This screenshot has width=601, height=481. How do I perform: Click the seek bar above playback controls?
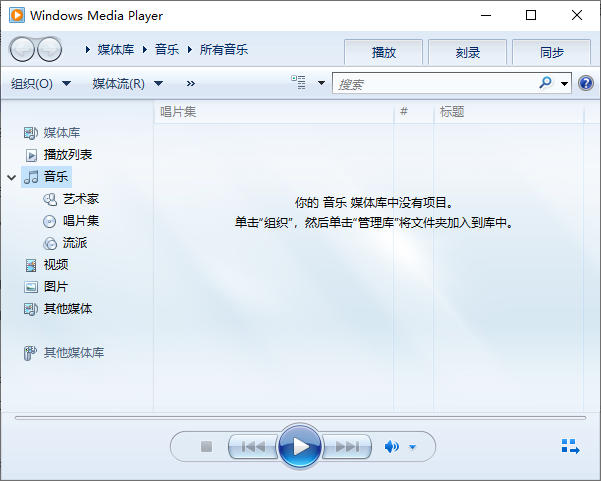tap(300, 417)
